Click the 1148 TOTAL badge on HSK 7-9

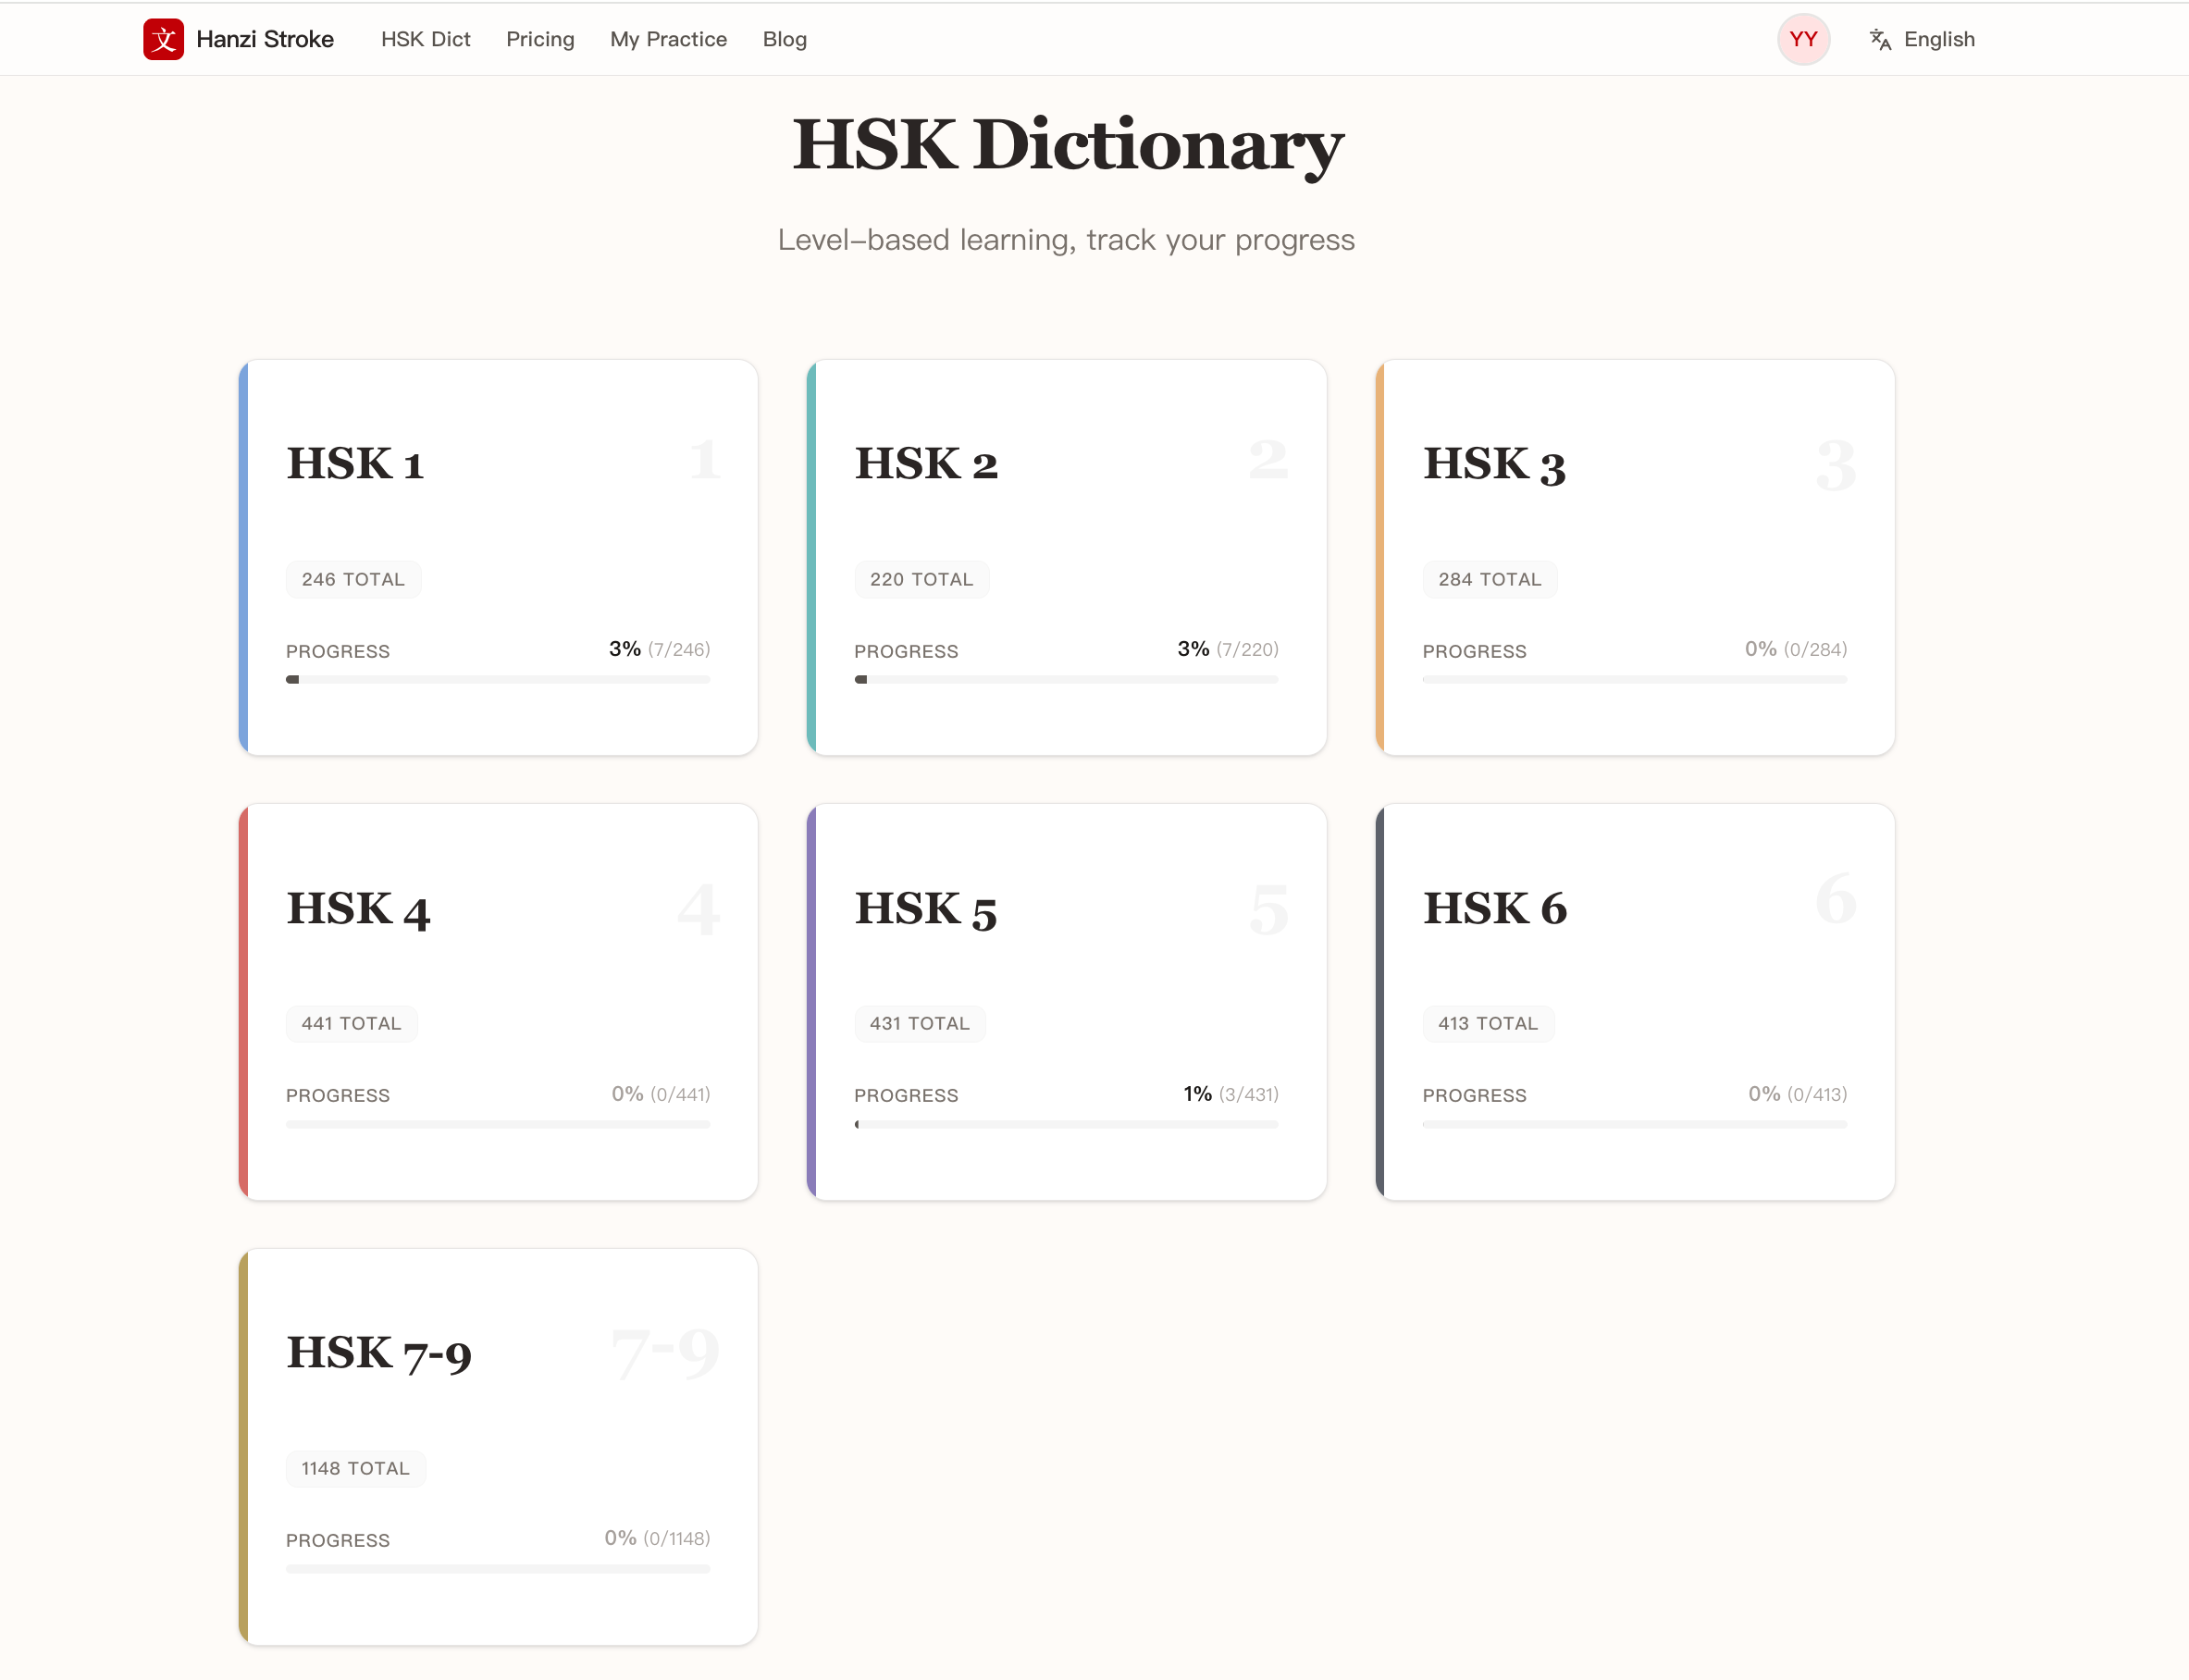coord(355,1468)
